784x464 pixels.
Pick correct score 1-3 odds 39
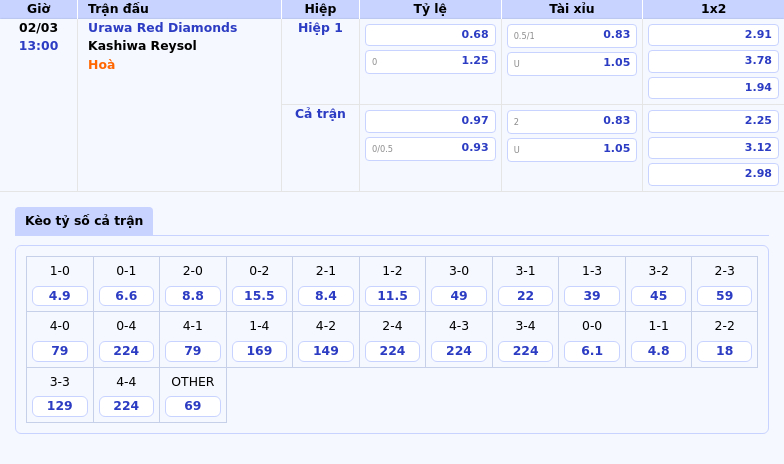point(592,296)
